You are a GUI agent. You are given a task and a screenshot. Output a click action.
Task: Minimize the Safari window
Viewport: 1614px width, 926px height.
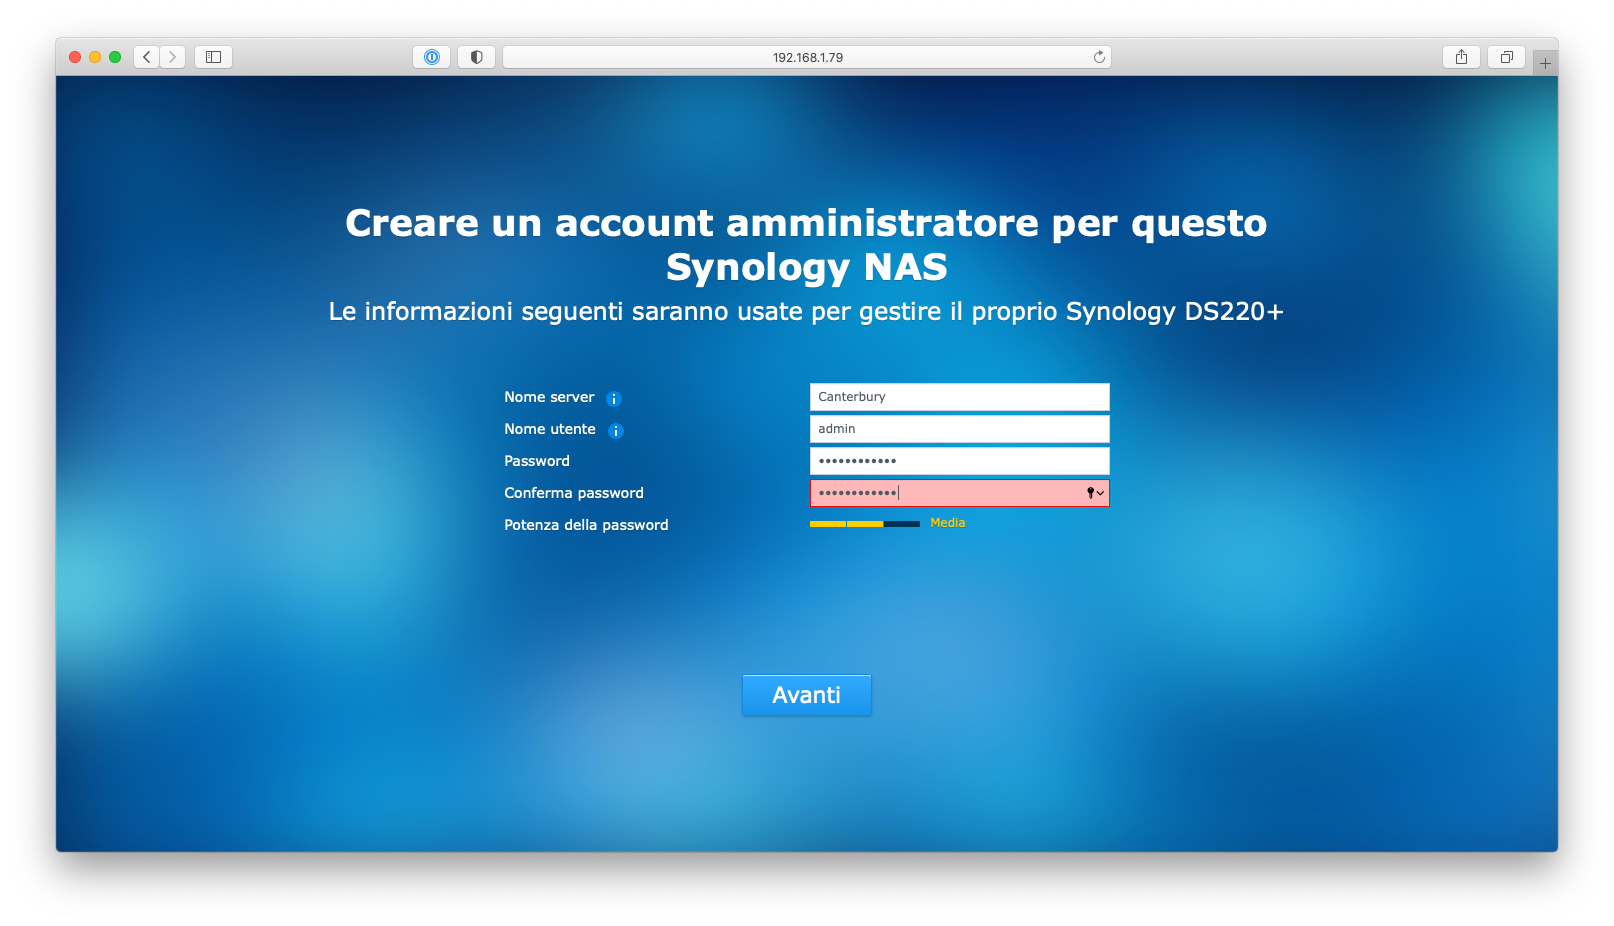point(95,57)
